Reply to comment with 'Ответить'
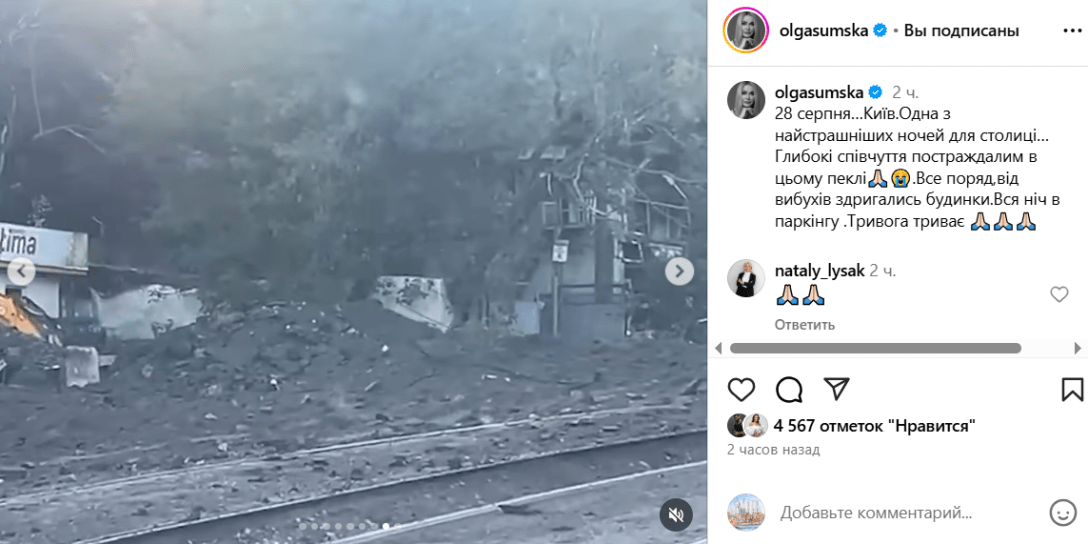The height and width of the screenshot is (544, 1088). pos(804,325)
